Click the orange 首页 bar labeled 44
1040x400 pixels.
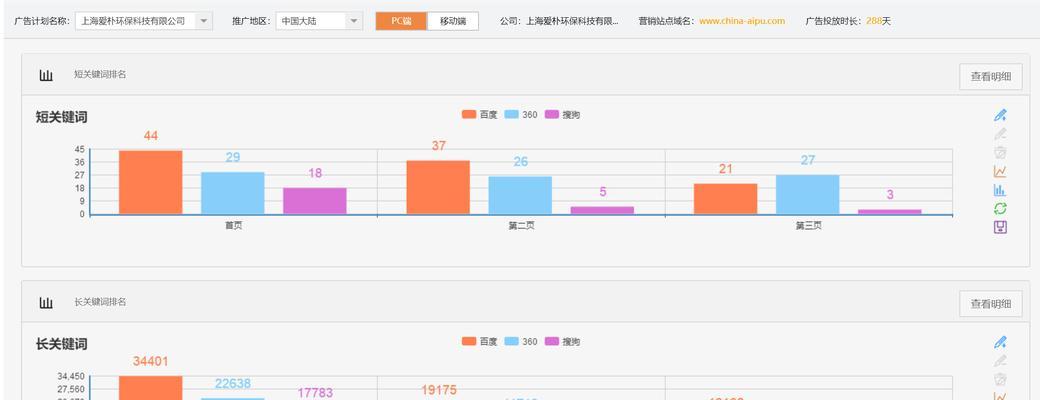tap(151, 182)
